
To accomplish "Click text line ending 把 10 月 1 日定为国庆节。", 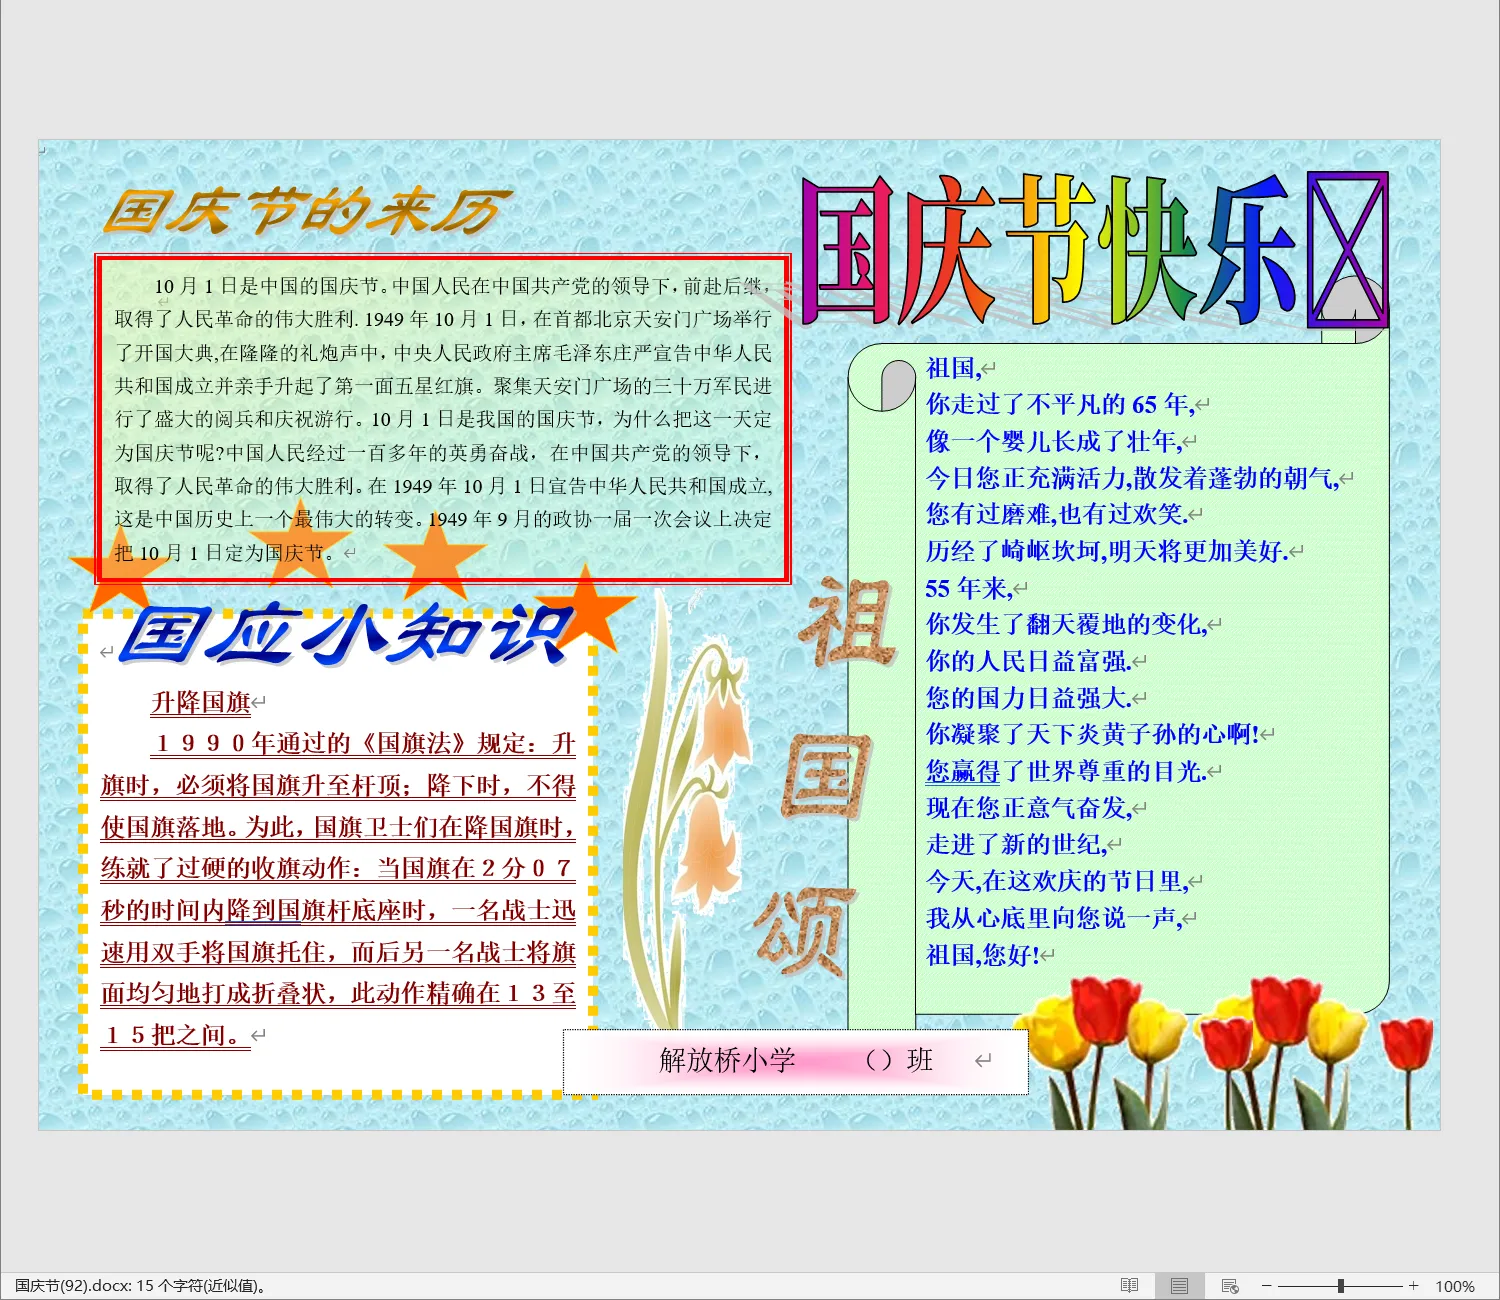I will (225, 553).
